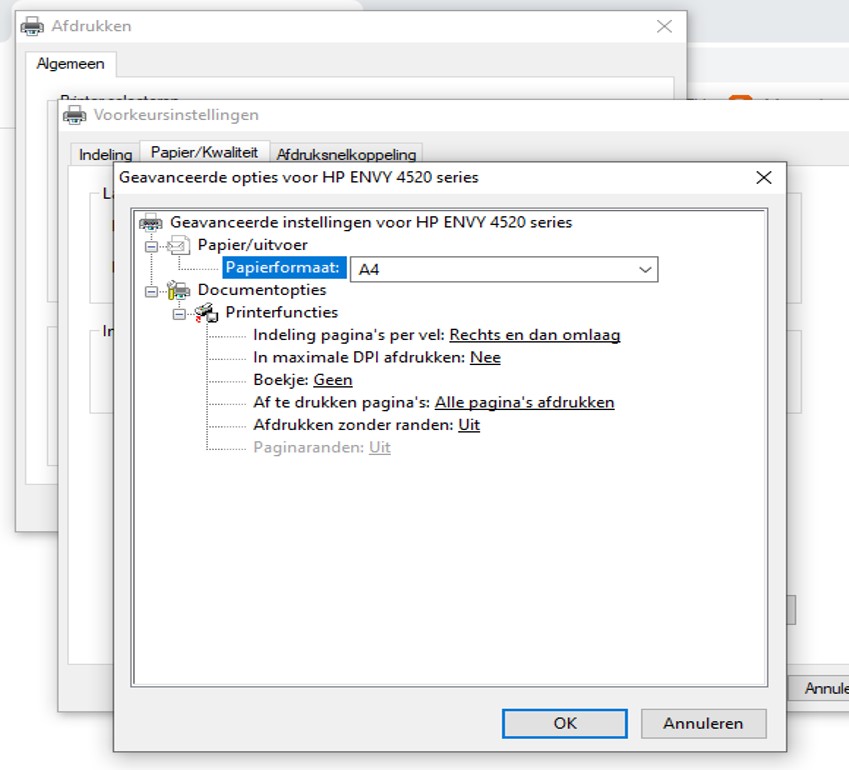Click Annuleren in advanced options dialog
849x770 pixels.
[703, 723]
